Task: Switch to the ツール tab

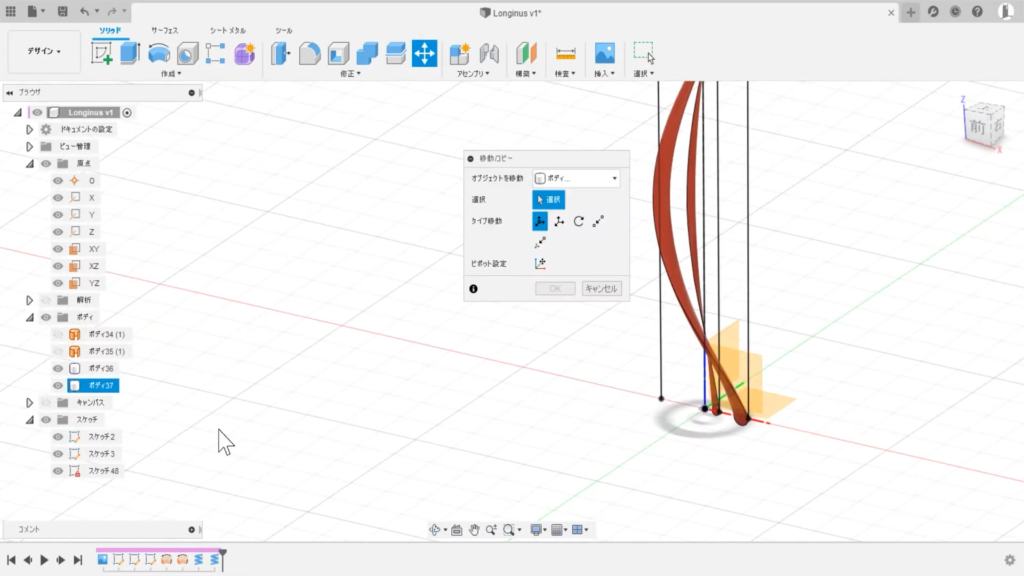Action: click(283, 31)
